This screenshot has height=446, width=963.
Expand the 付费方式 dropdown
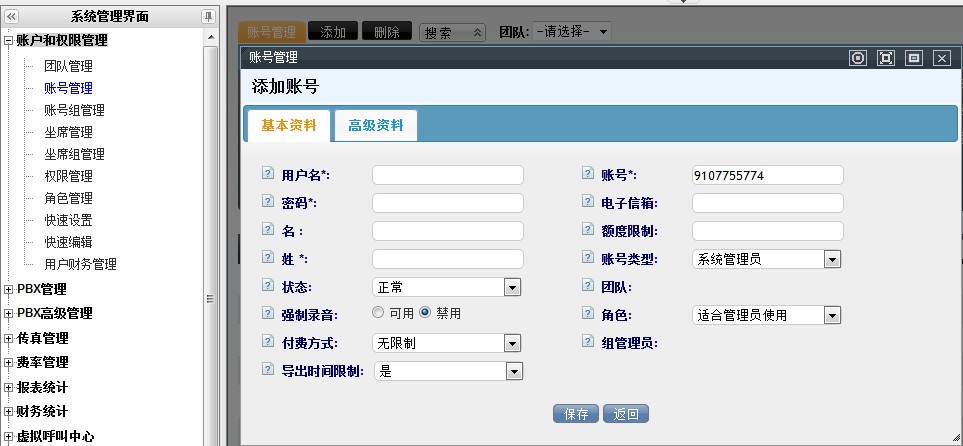[x=511, y=343]
